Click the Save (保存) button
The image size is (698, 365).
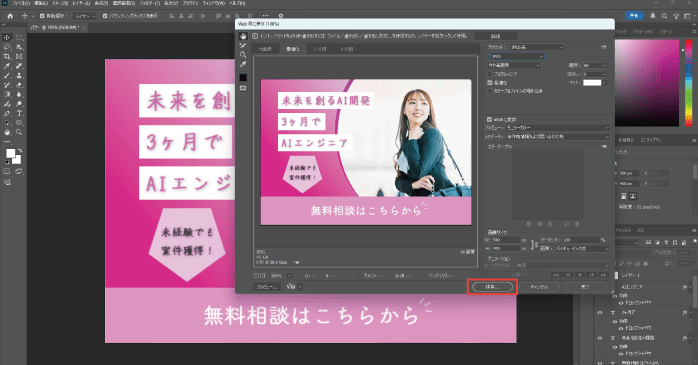[492, 287]
